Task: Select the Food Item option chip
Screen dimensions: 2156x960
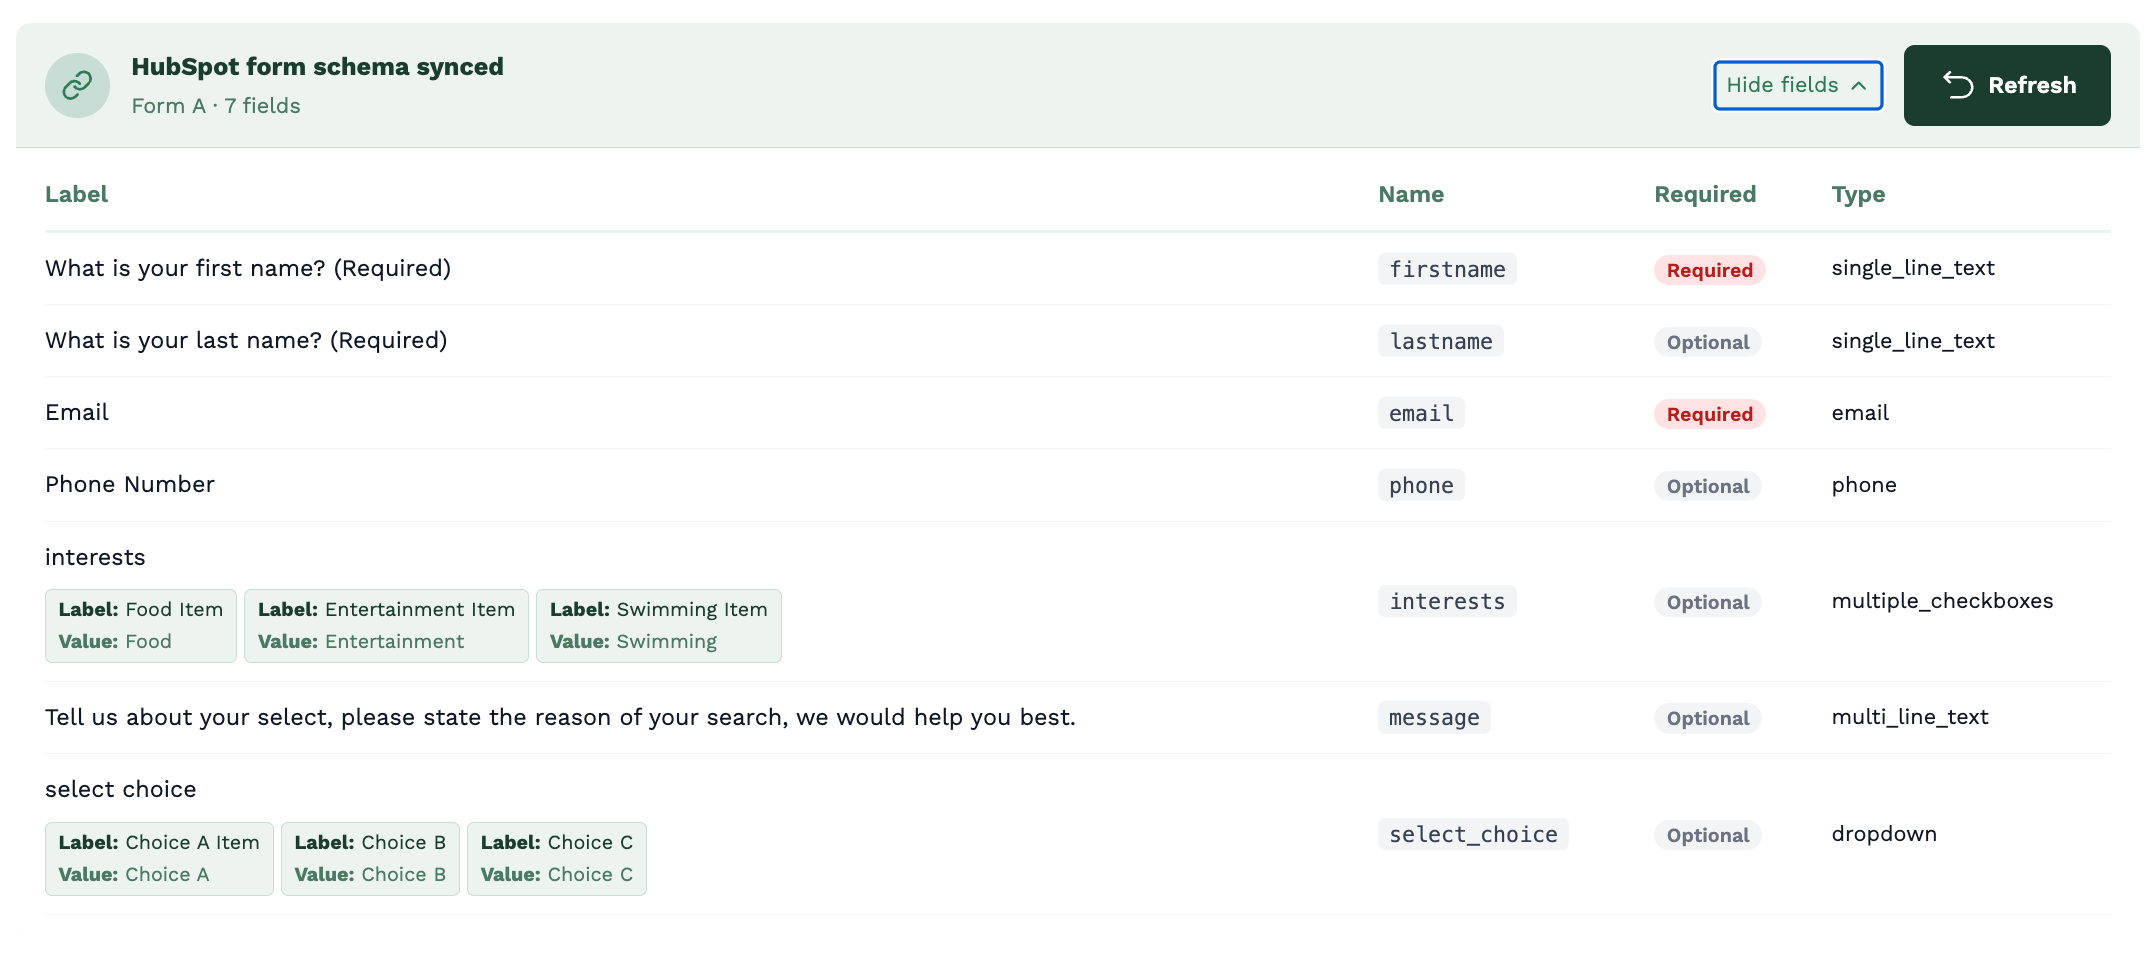Action: tap(140, 625)
